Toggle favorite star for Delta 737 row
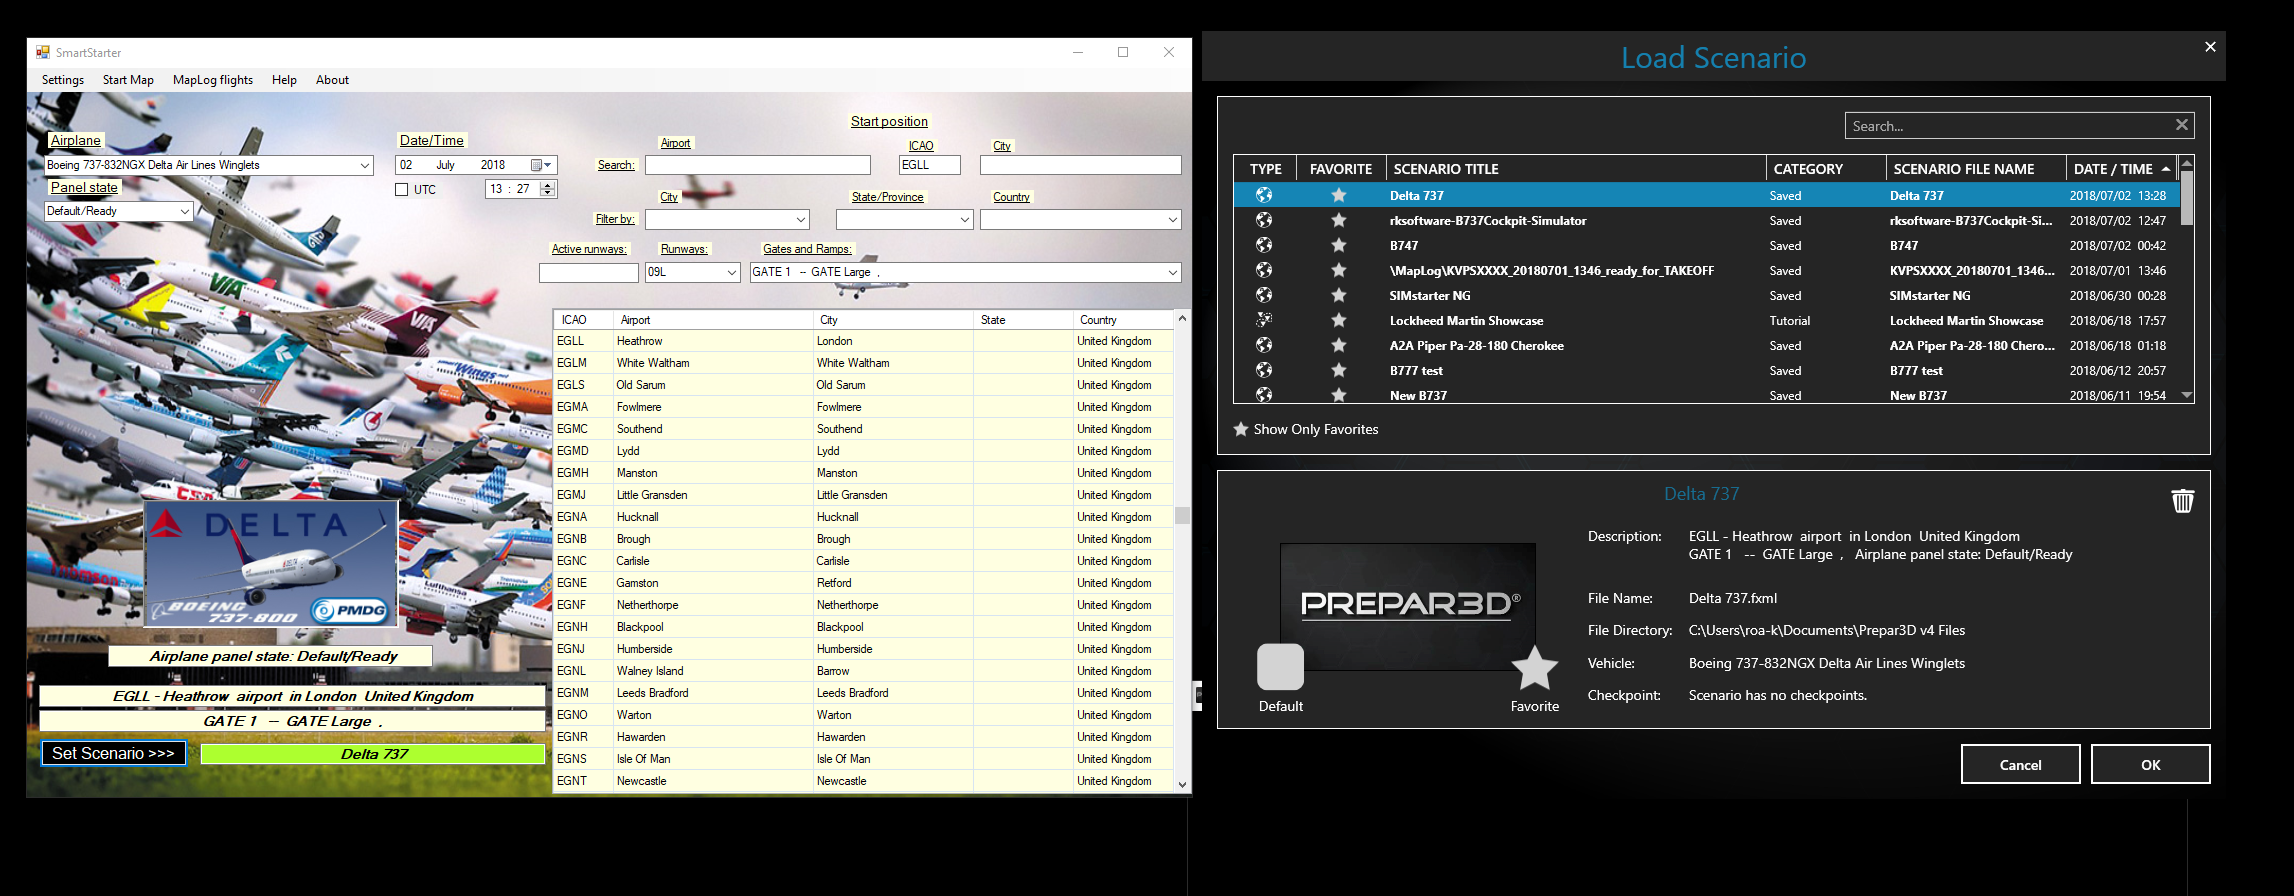 click(1339, 195)
